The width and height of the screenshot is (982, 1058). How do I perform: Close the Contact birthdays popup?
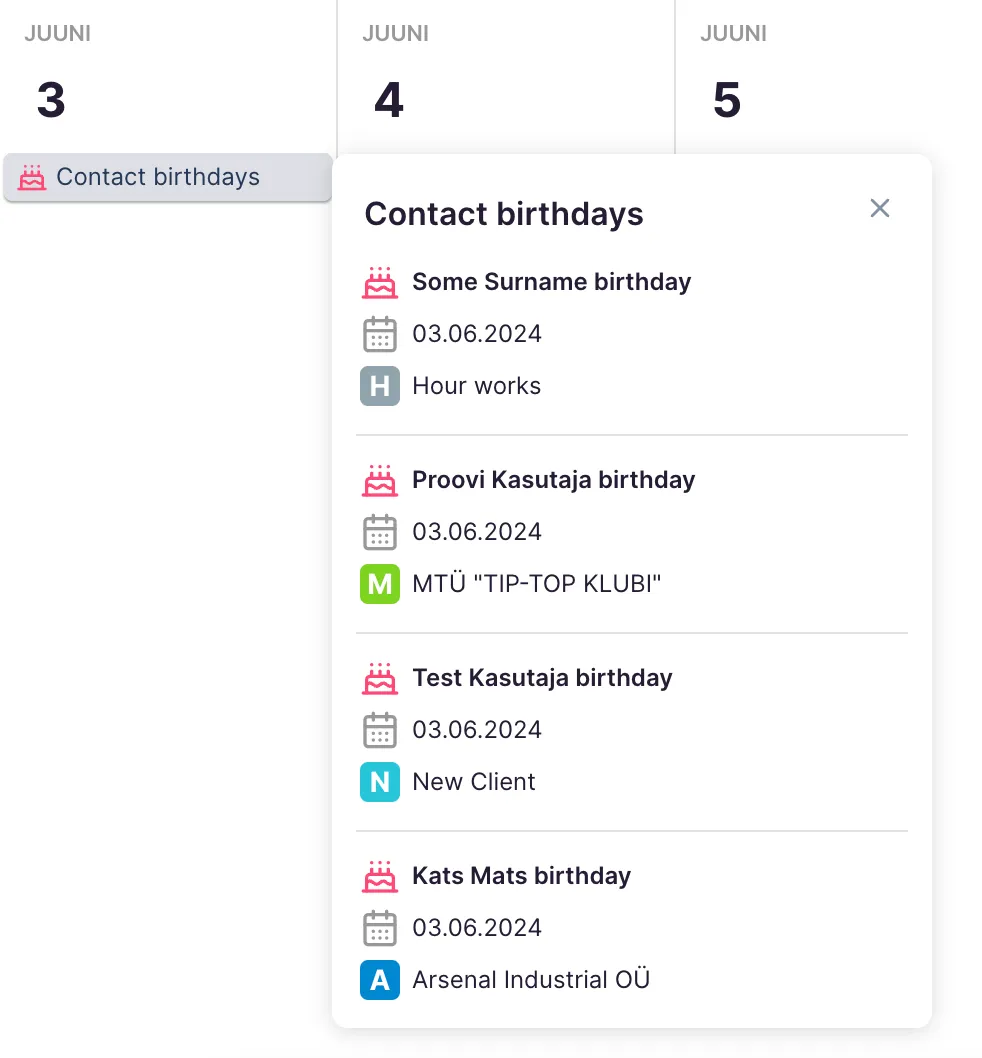click(x=879, y=208)
